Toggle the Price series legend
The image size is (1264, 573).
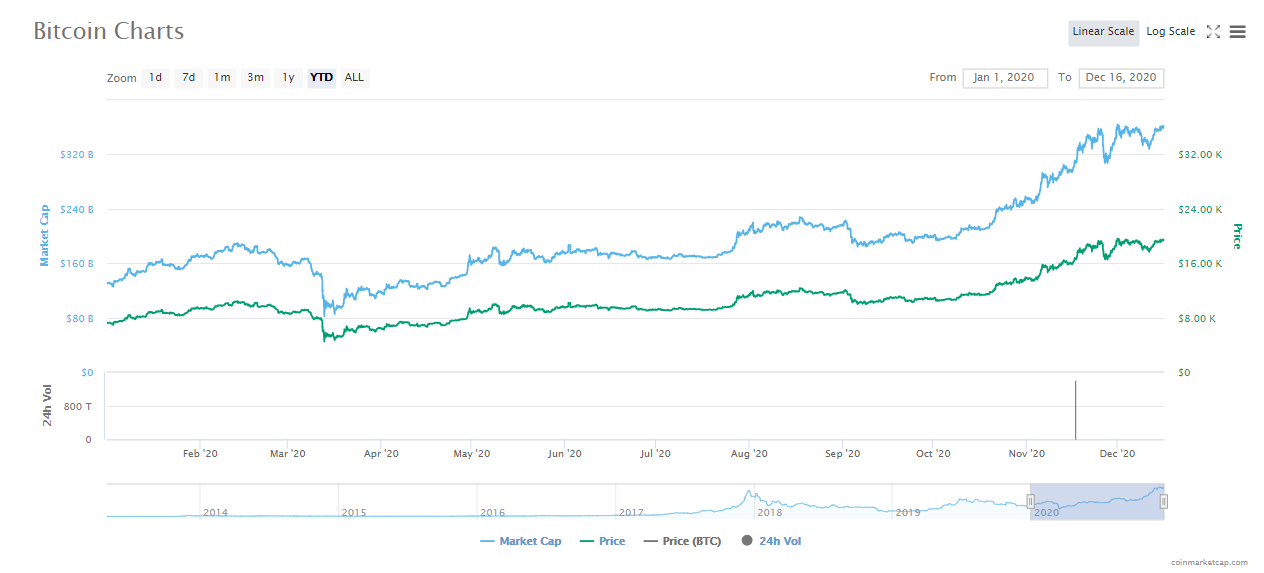[x=602, y=541]
